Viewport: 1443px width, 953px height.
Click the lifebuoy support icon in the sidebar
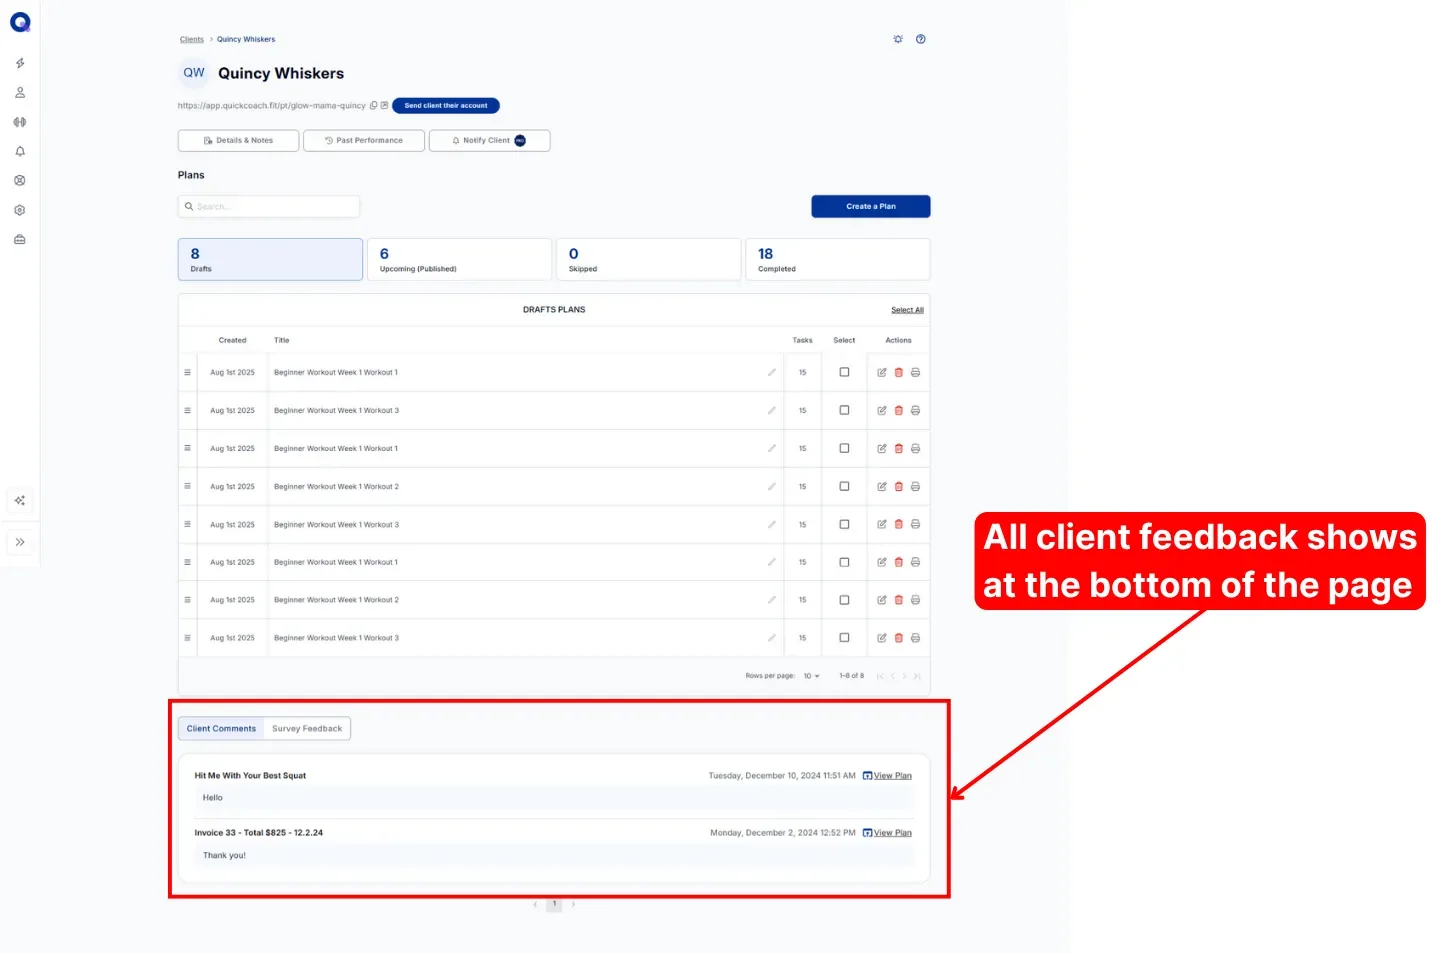point(20,181)
